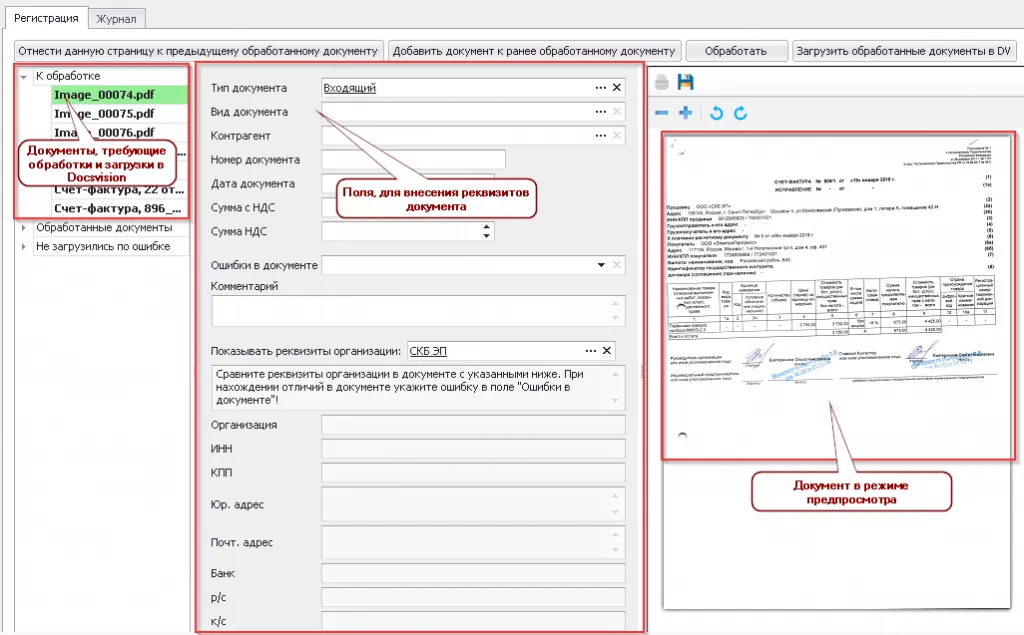The image size is (1024, 635).
Task: Zoom out with the minus icon
Action: [662, 113]
